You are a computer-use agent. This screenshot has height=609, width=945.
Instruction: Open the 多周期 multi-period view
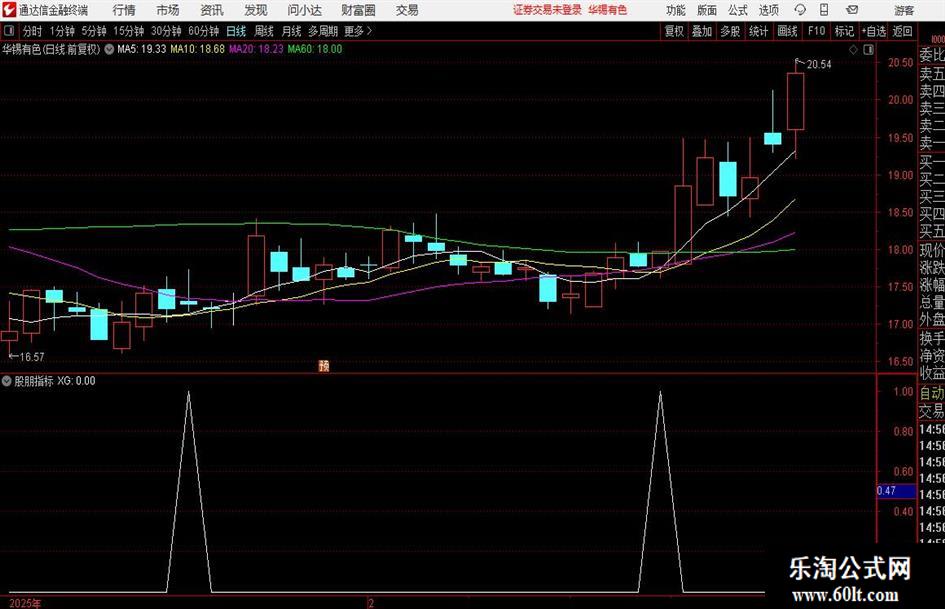coord(323,31)
